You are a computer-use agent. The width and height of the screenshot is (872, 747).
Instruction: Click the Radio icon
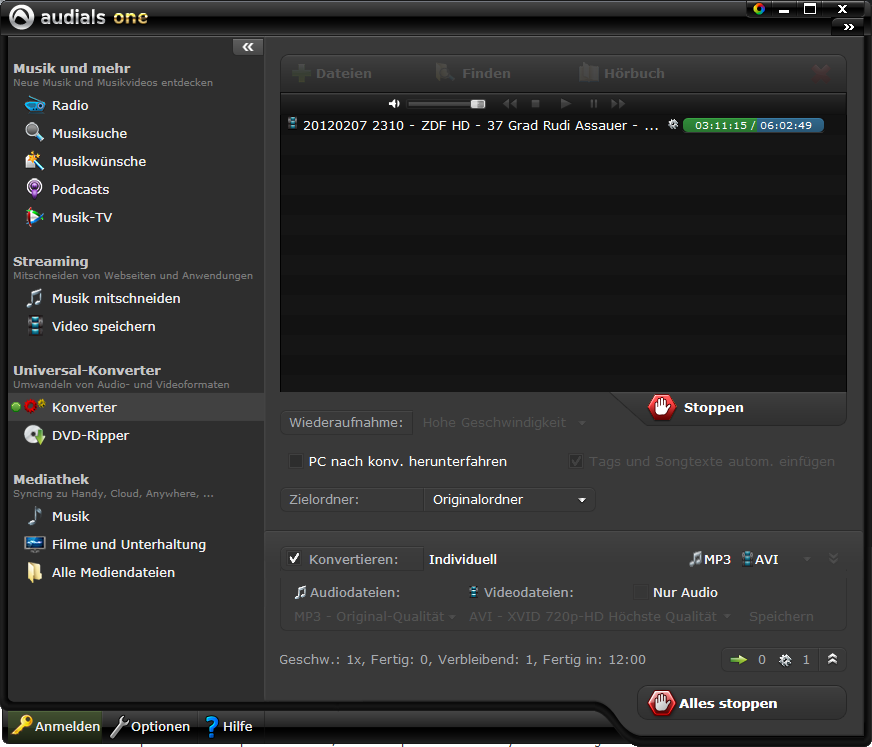point(34,105)
